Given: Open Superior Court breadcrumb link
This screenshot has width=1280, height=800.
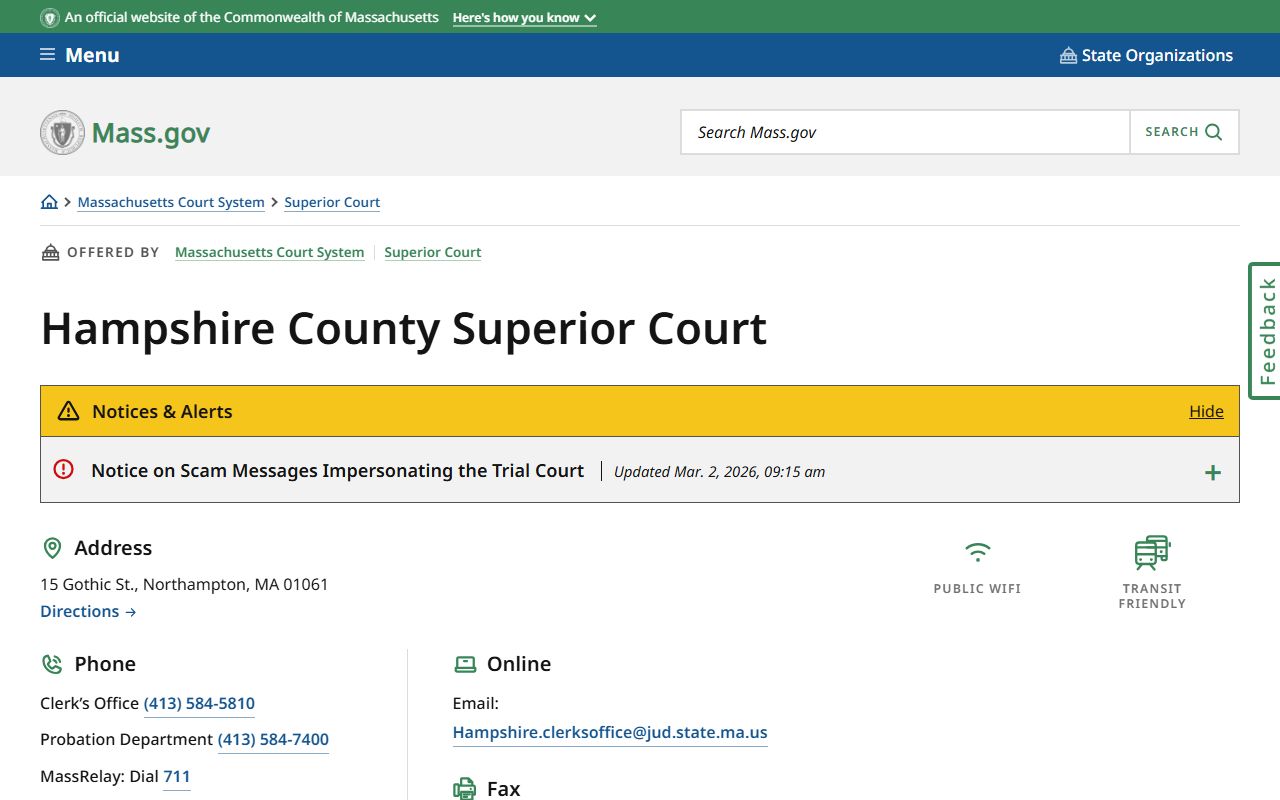Looking at the screenshot, I should [x=332, y=202].
